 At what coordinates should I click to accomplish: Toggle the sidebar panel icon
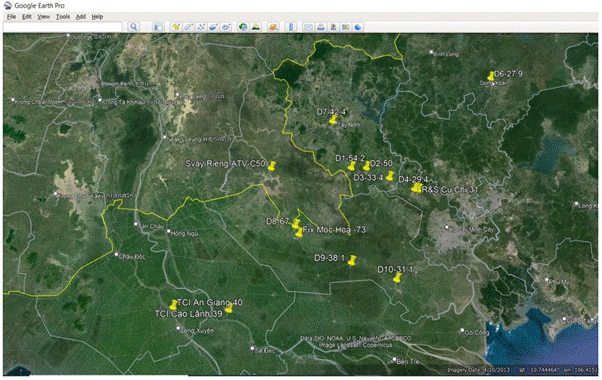click(158, 27)
